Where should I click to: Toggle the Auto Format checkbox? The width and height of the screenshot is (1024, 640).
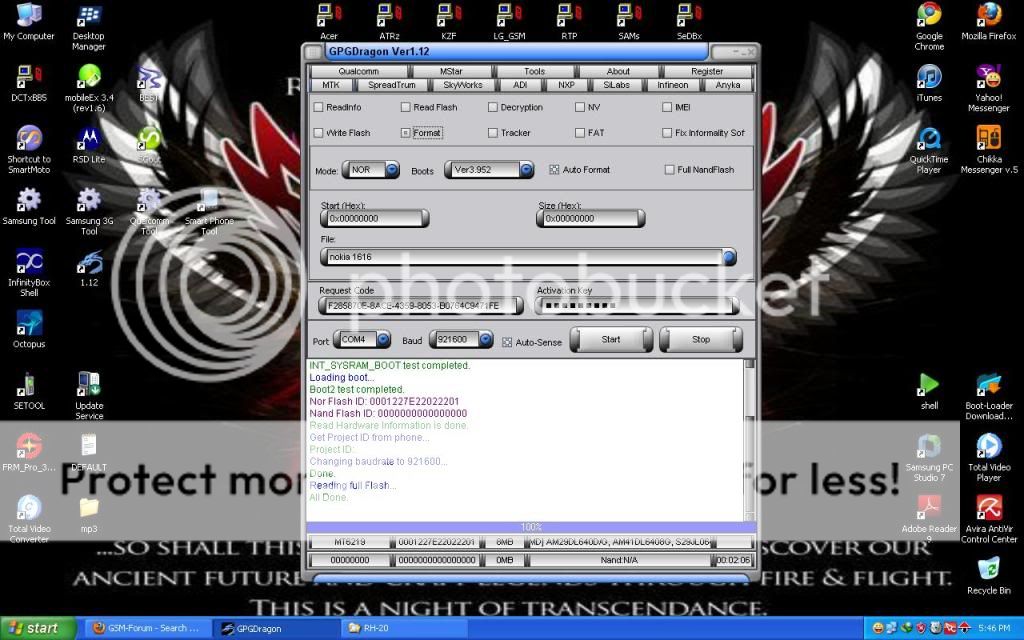coord(555,170)
